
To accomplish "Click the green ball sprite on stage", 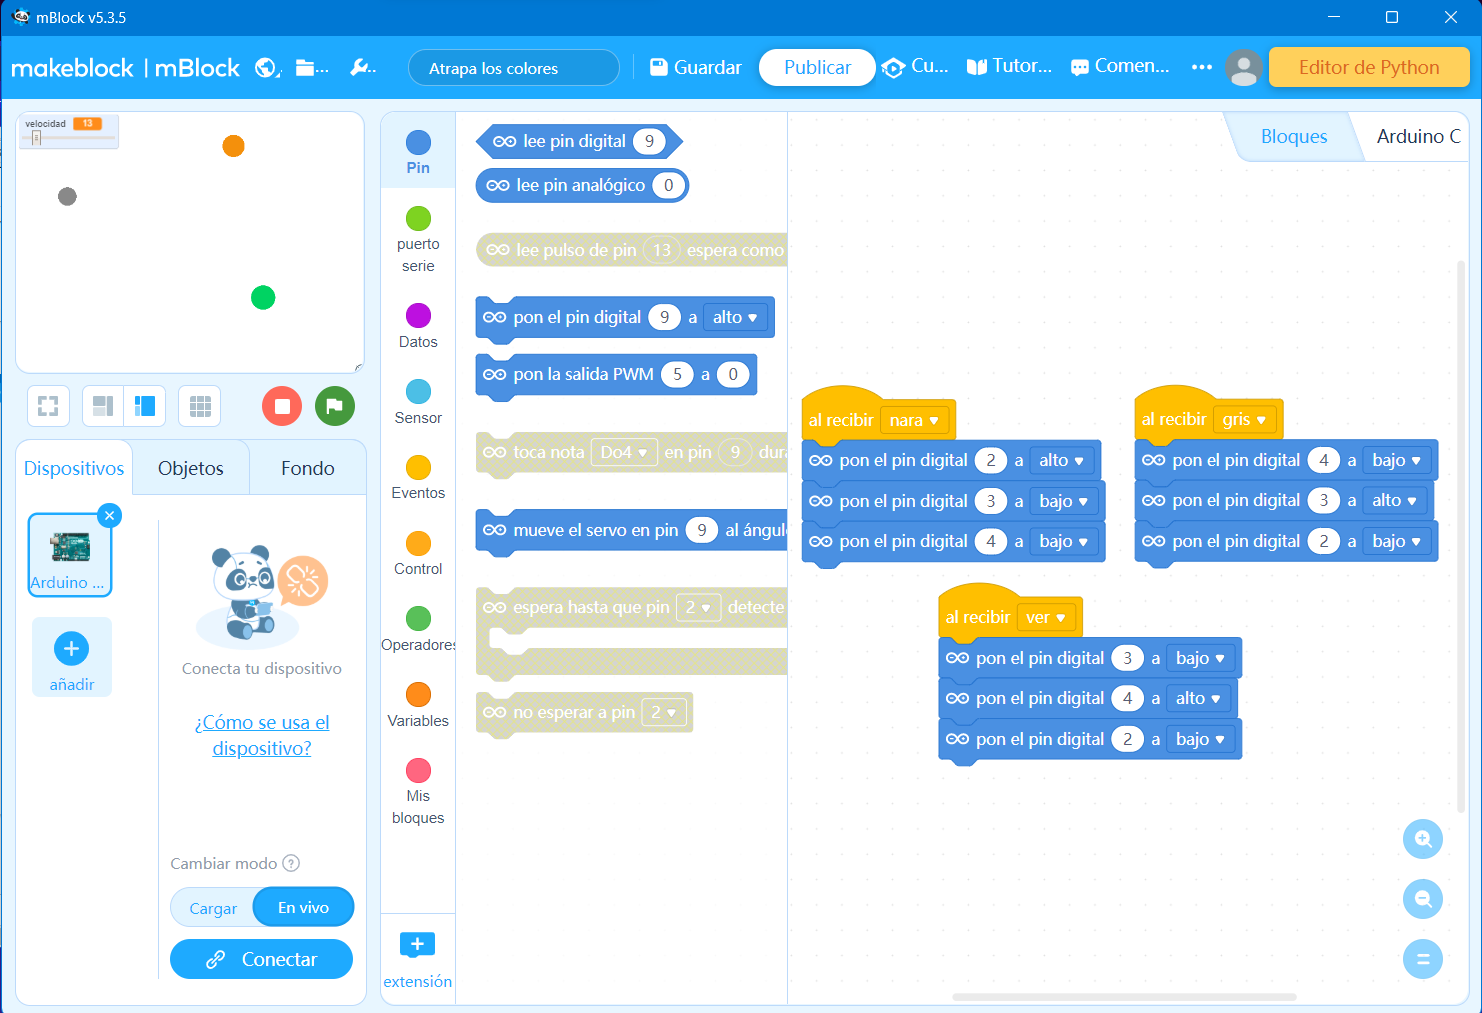I will (x=263, y=297).
